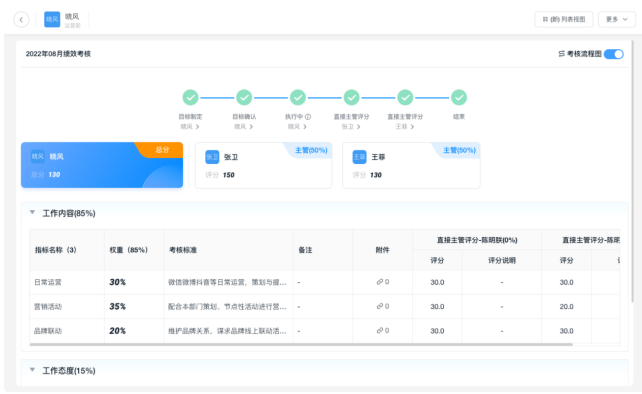Viewport: 642px width, 394px height.
Task: Collapse the 工作内容(85%) section
Action: pos(32,212)
